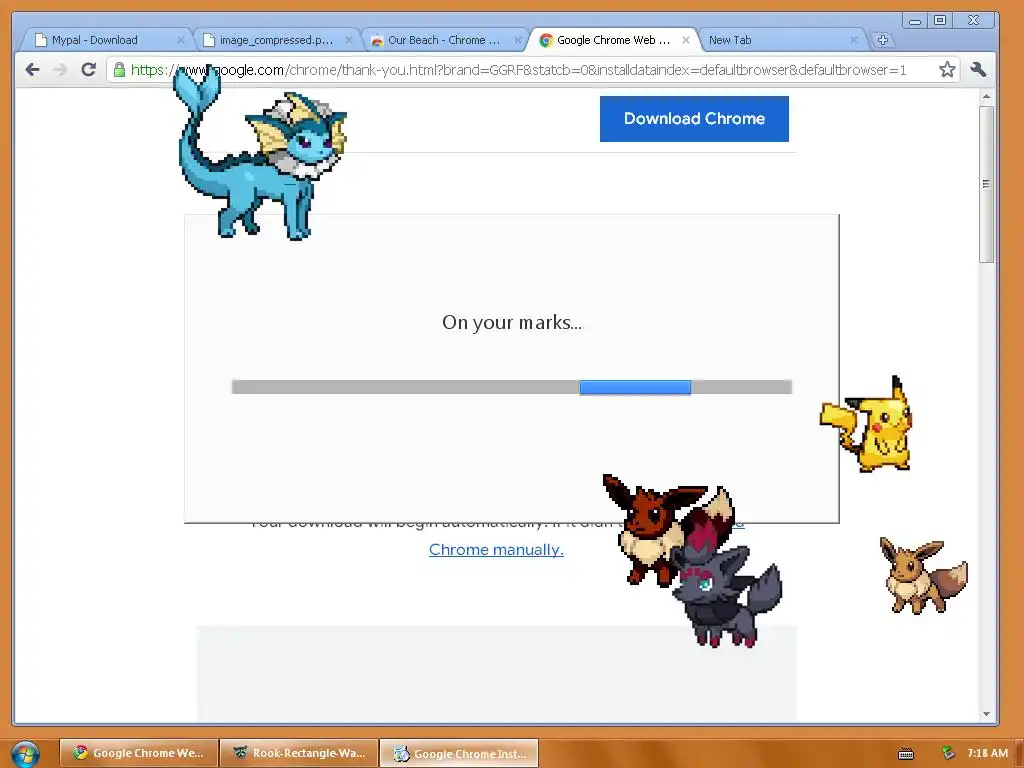Click the scrollbar down arrow

986,714
